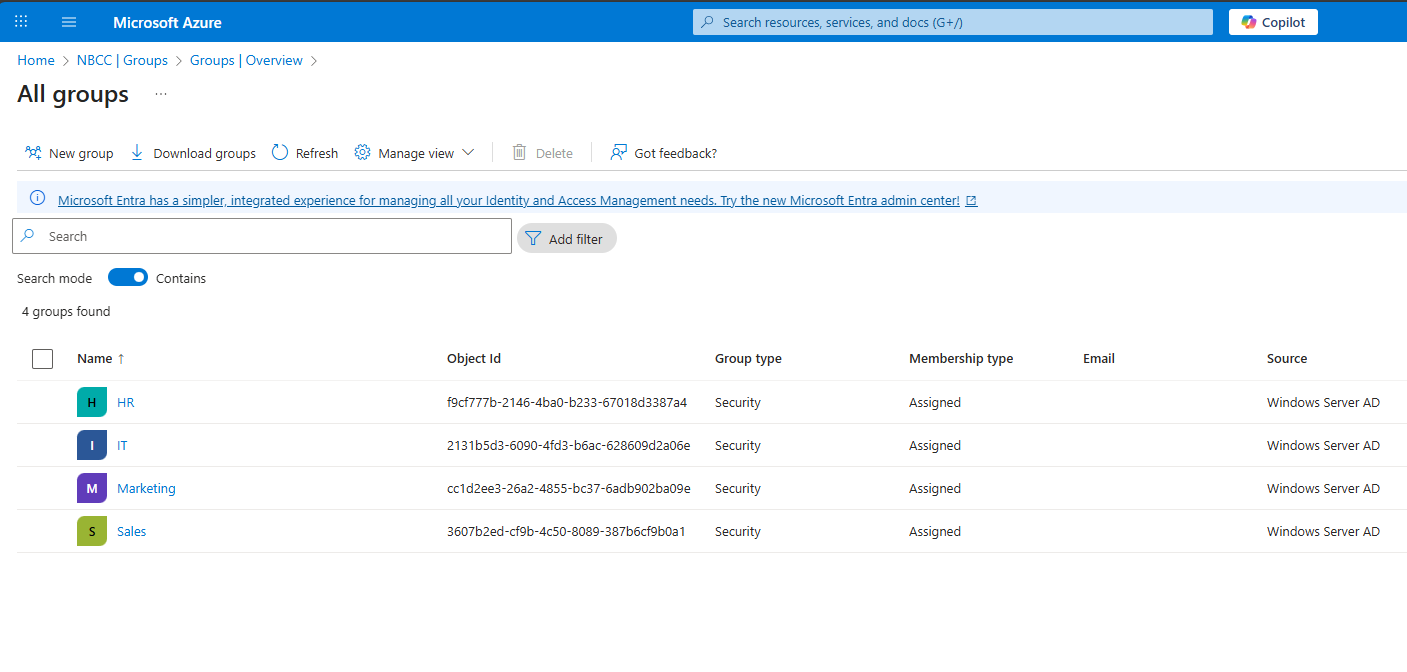Open the app launcher waffle icon
Viewport: 1407px width, 672px height.
click(21, 22)
